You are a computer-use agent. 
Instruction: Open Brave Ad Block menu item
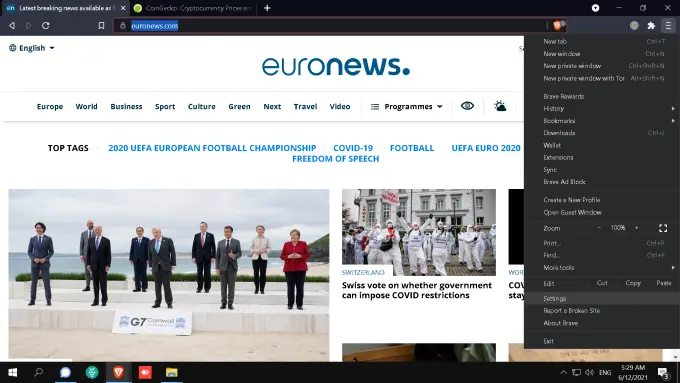click(602, 182)
